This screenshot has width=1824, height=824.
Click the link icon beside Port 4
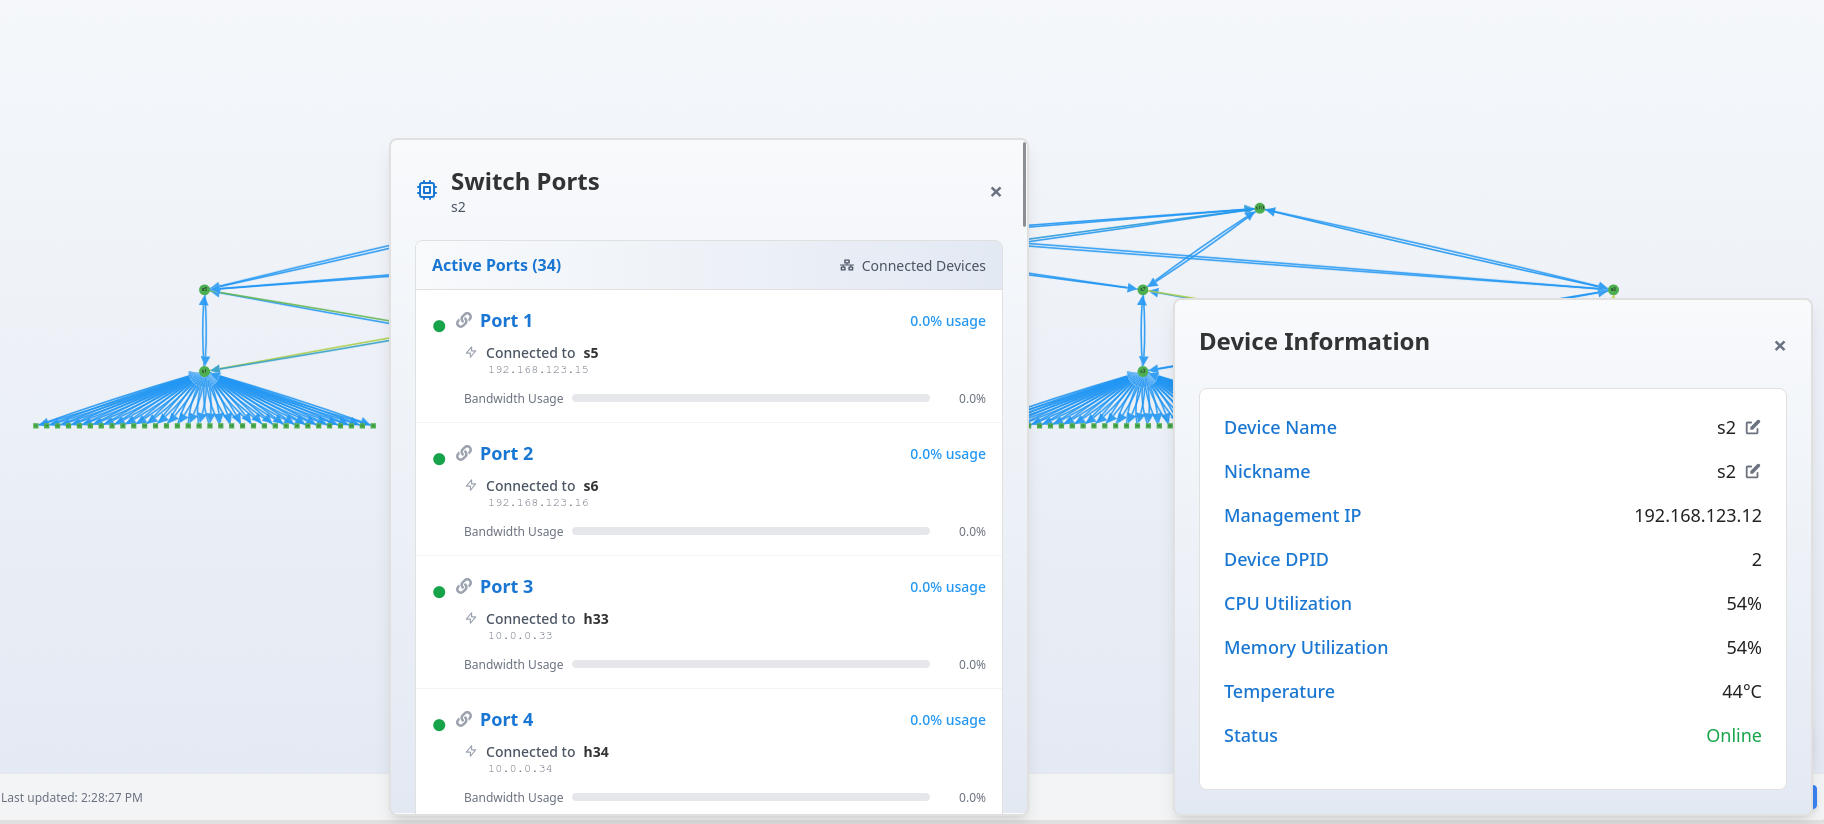coord(464,719)
